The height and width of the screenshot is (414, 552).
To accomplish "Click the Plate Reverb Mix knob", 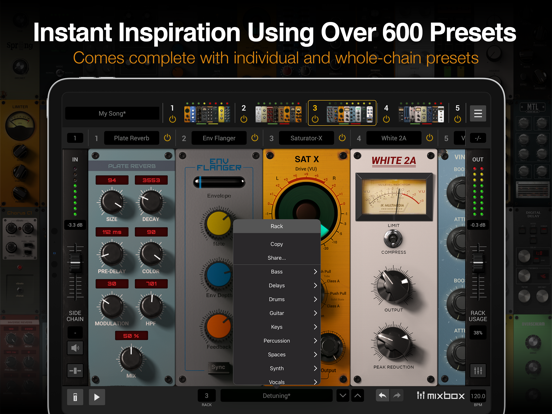I will pyautogui.click(x=131, y=358).
